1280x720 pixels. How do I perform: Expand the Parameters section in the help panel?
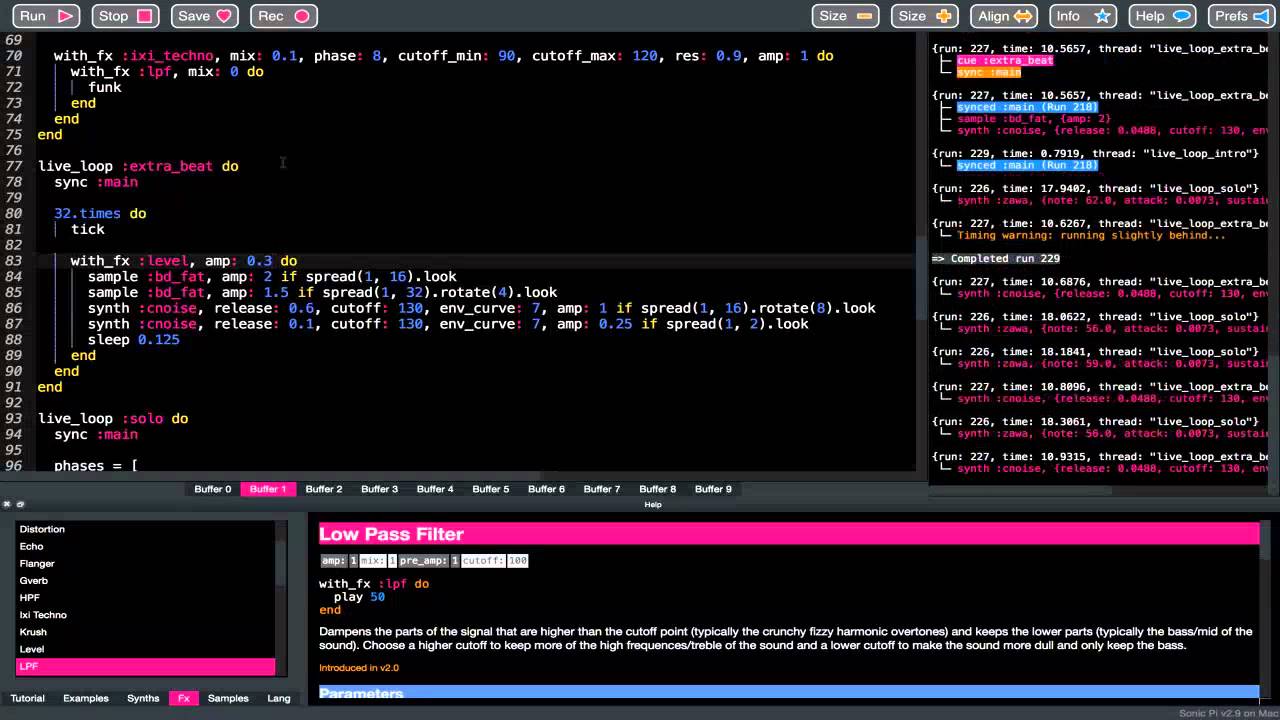click(360, 693)
